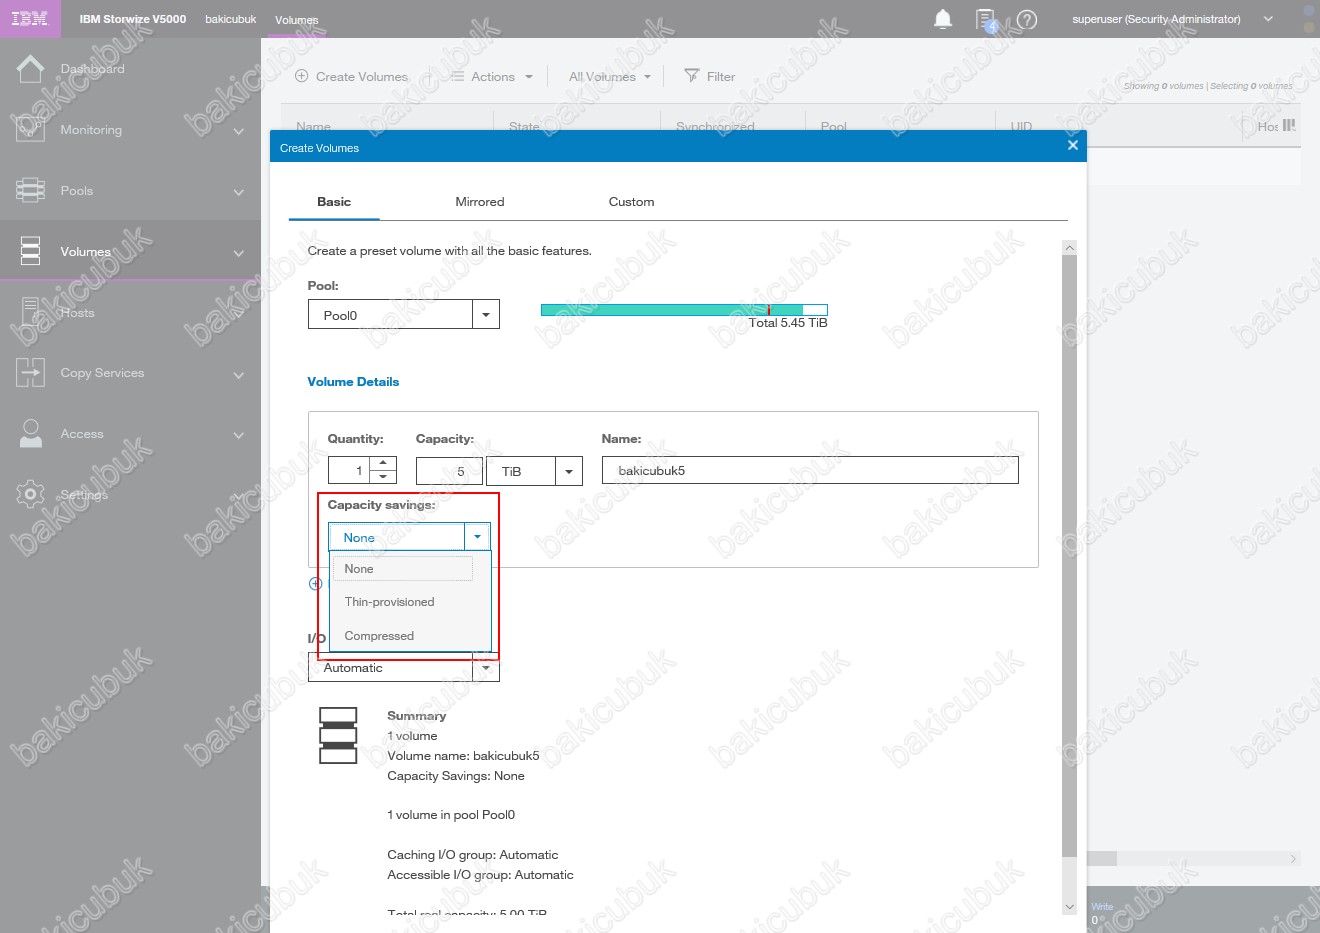The height and width of the screenshot is (933, 1320).
Task: Click the Create Volumes plus icon
Action: pyautogui.click(x=302, y=76)
